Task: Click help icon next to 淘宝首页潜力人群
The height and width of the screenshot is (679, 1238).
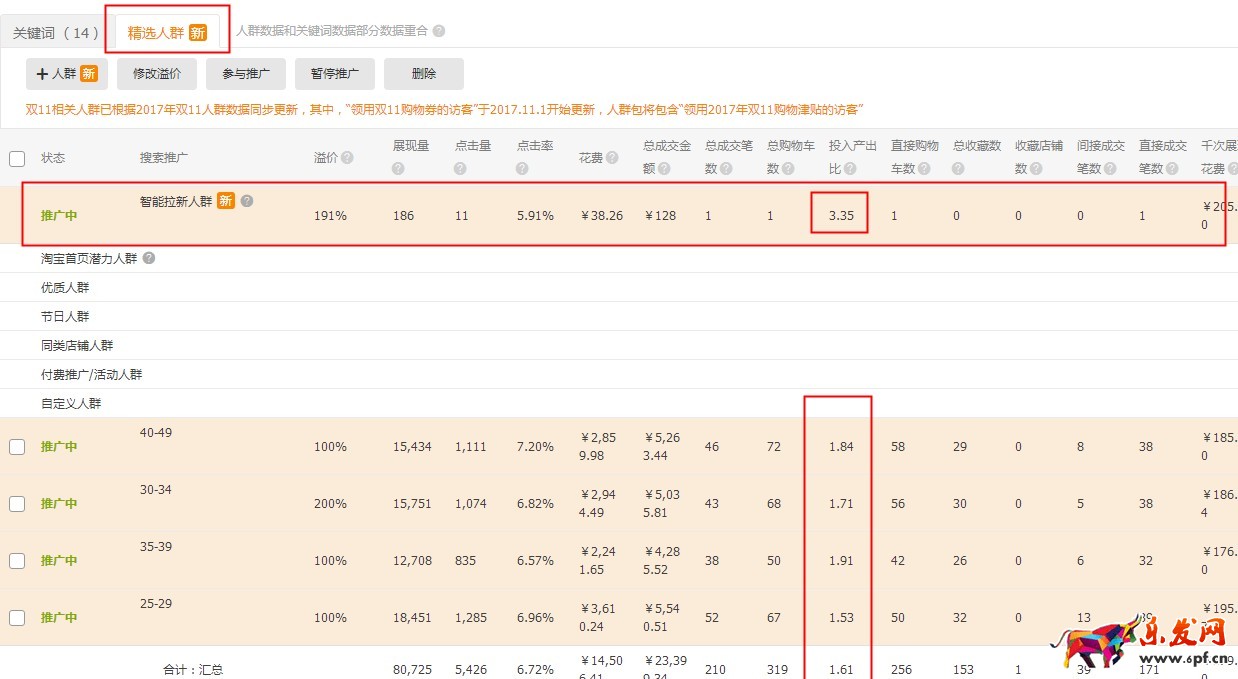Action: (x=149, y=258)
